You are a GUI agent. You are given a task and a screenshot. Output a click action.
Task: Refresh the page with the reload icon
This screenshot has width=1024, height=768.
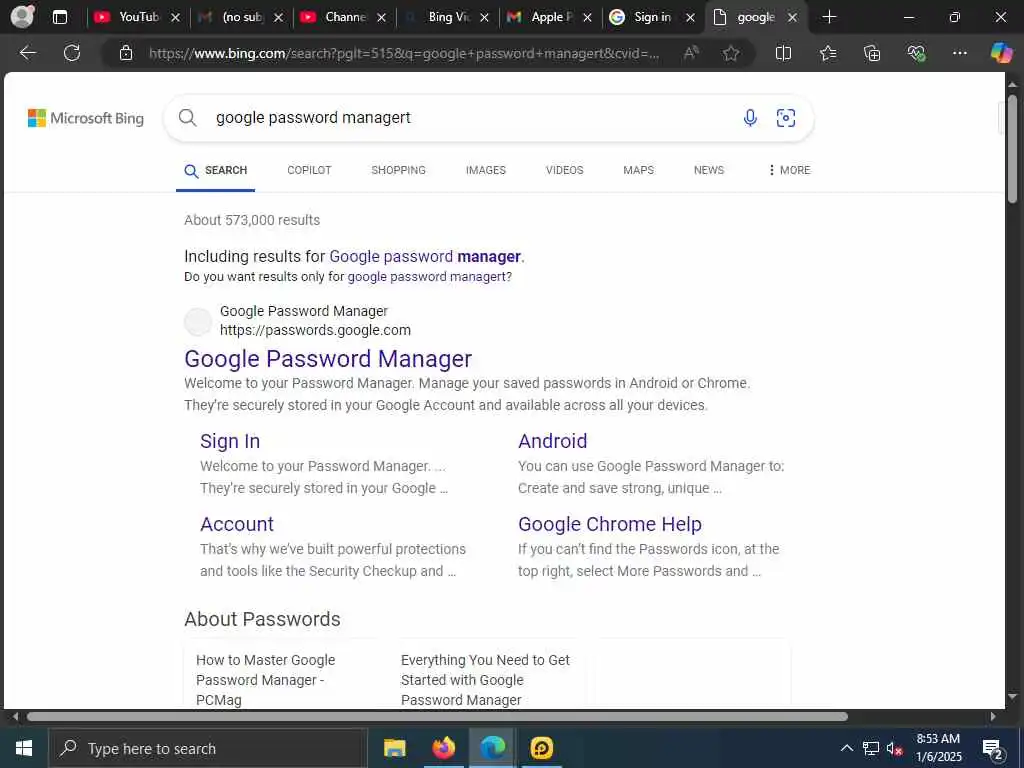72,53
